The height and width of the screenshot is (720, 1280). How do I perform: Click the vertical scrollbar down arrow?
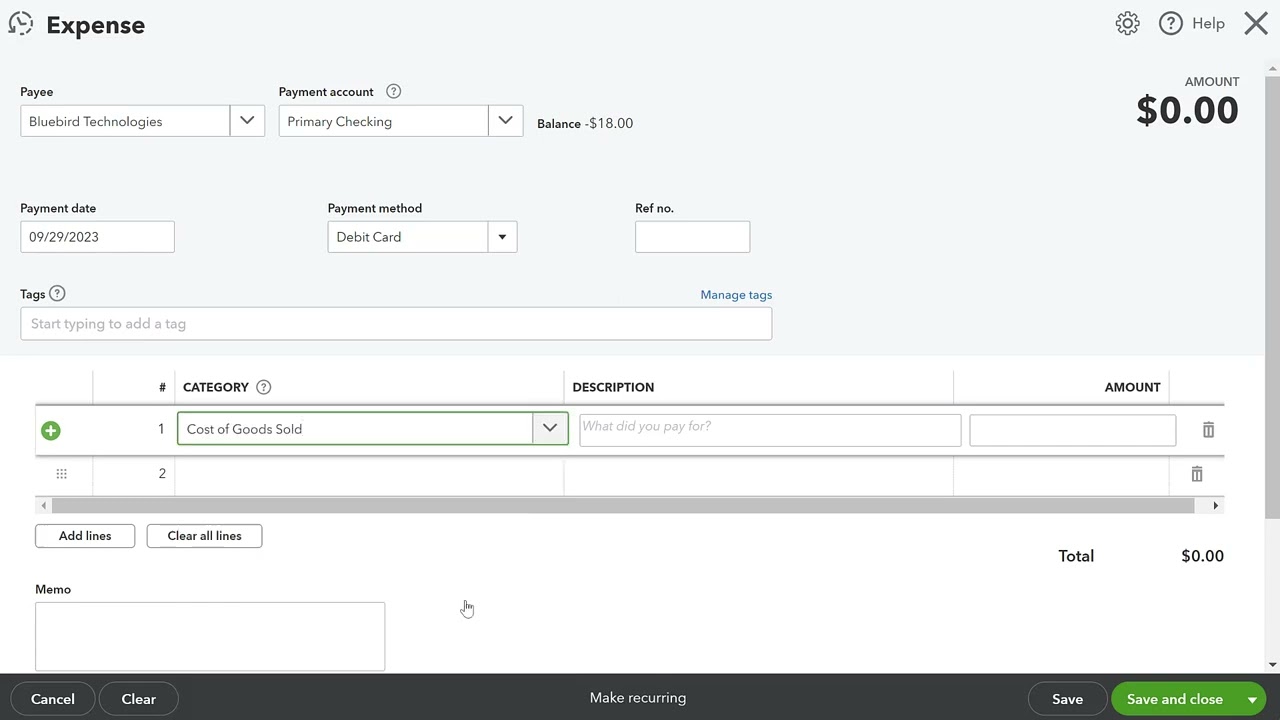coord(1272,665)
